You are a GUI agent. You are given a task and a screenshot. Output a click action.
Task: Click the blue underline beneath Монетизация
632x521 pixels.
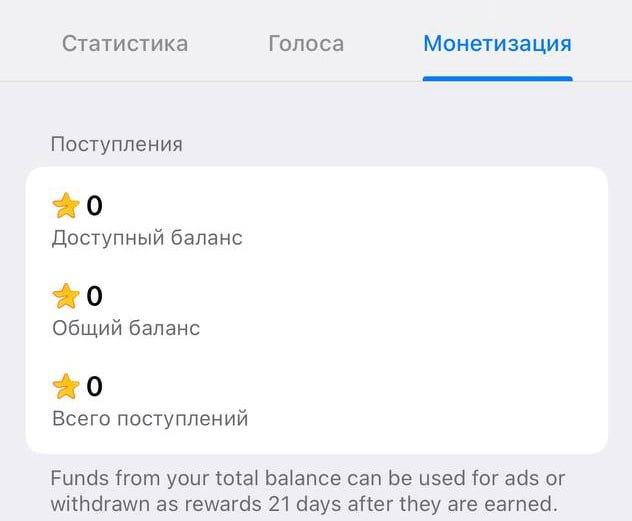(x=497, y=78)
